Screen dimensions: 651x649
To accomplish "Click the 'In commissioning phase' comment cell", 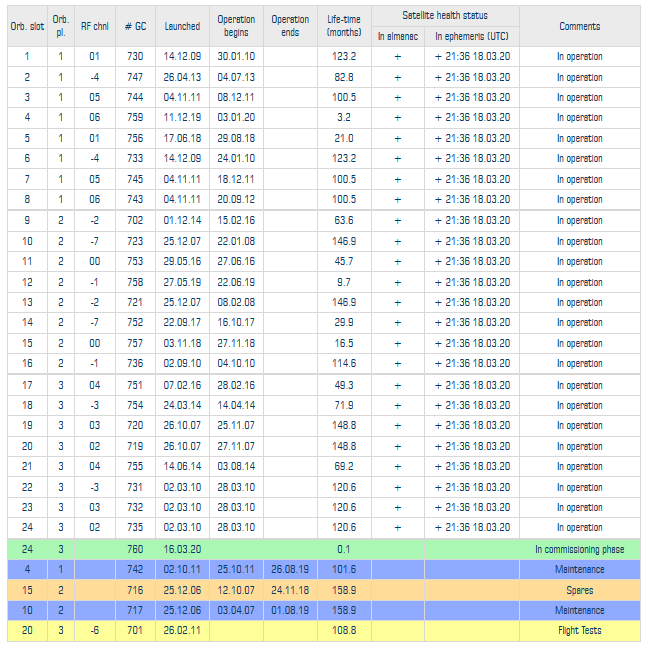I will (x=580, y=549).
